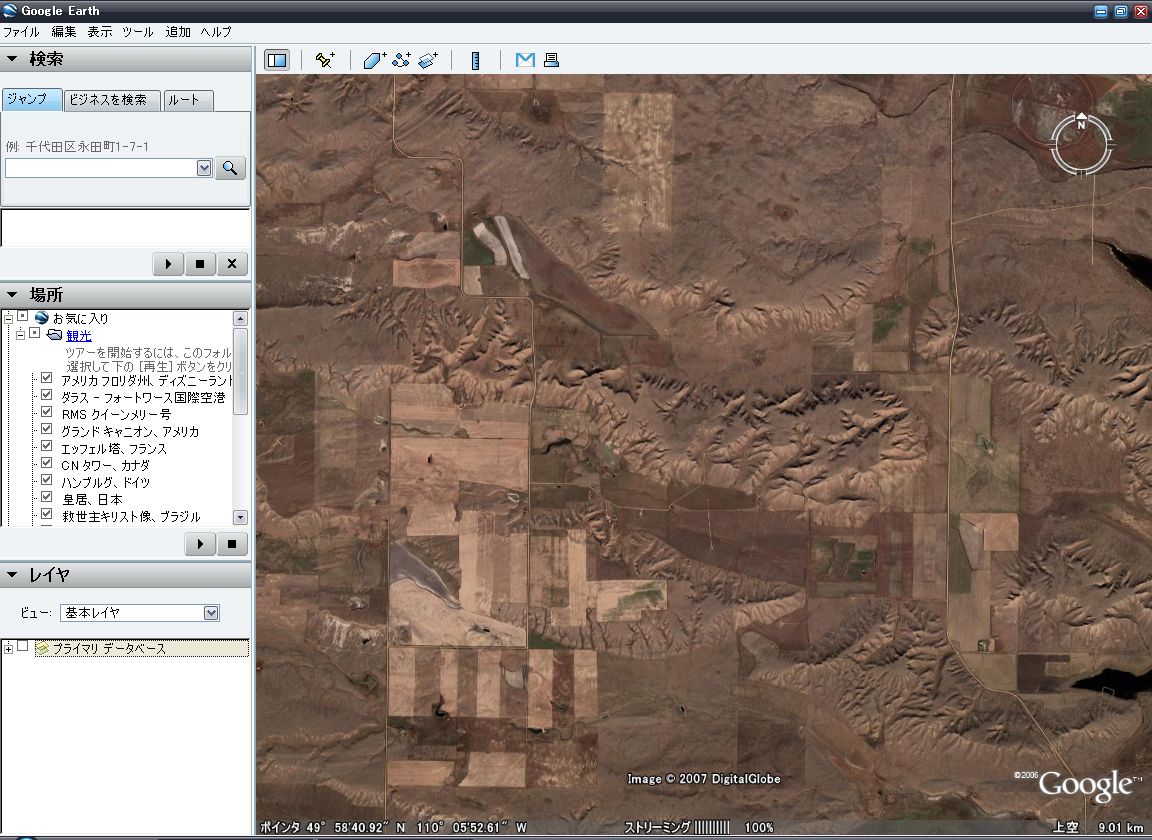Collapse the 観光 tree node
The height and width of the screenshot is (840, 1152).
(x=21, y=335)
